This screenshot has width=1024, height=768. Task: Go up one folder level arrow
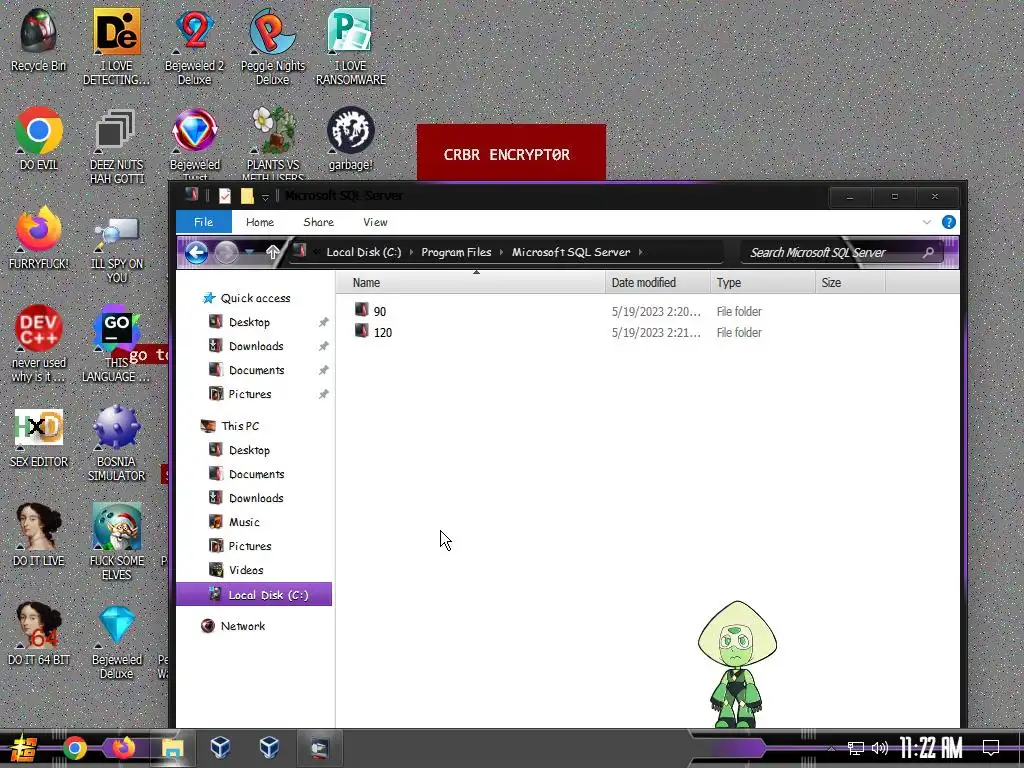click(x=272, y=252)
